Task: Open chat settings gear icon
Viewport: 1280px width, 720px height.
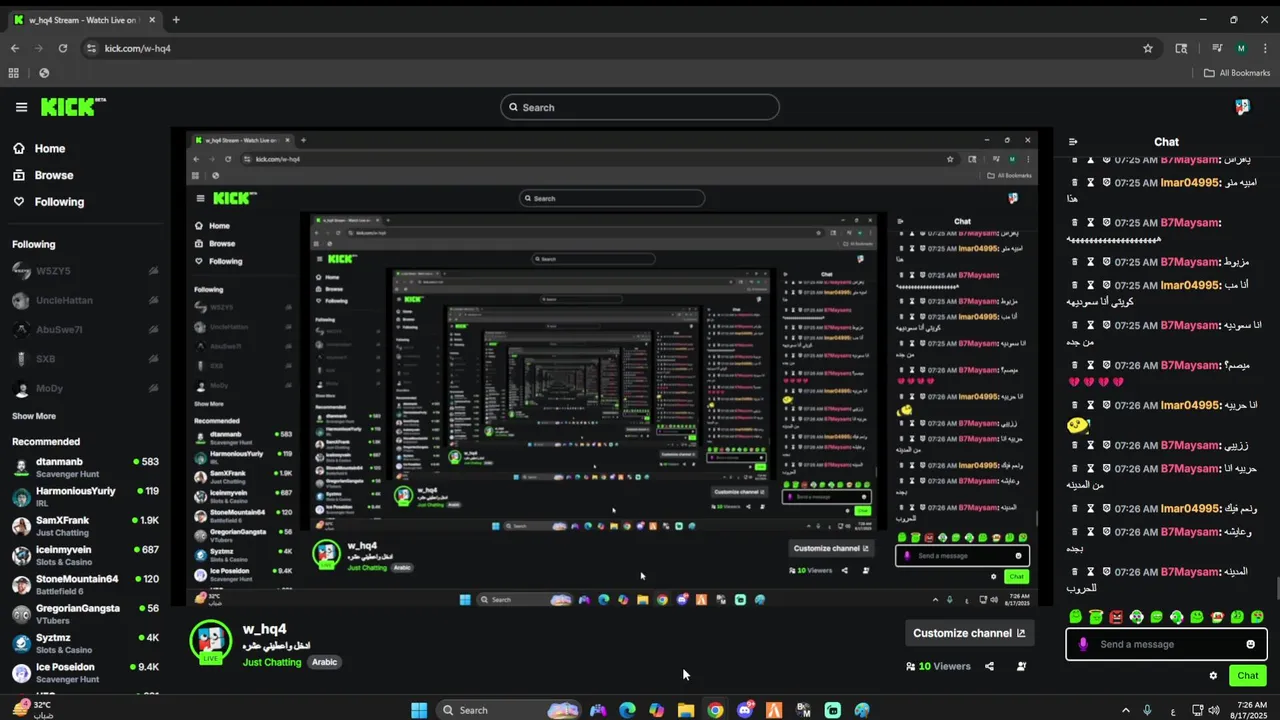Action: click(1213, 676)
